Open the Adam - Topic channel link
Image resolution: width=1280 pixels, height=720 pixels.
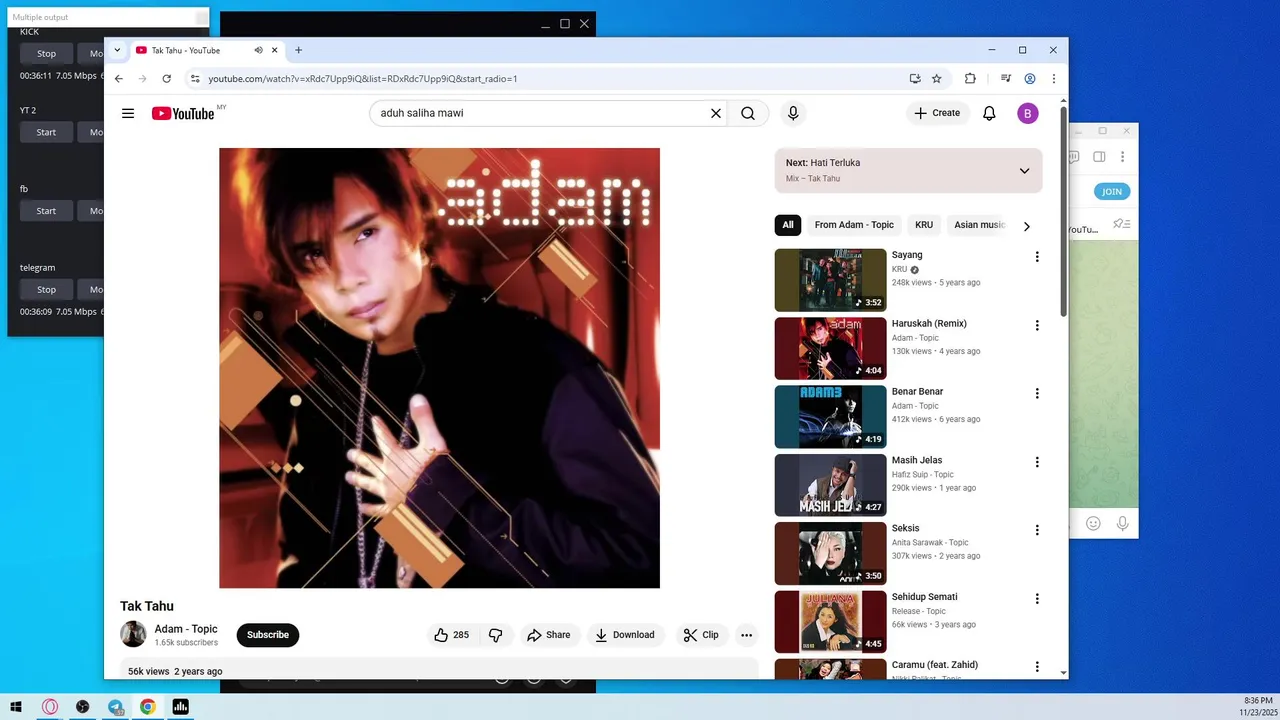186,629
